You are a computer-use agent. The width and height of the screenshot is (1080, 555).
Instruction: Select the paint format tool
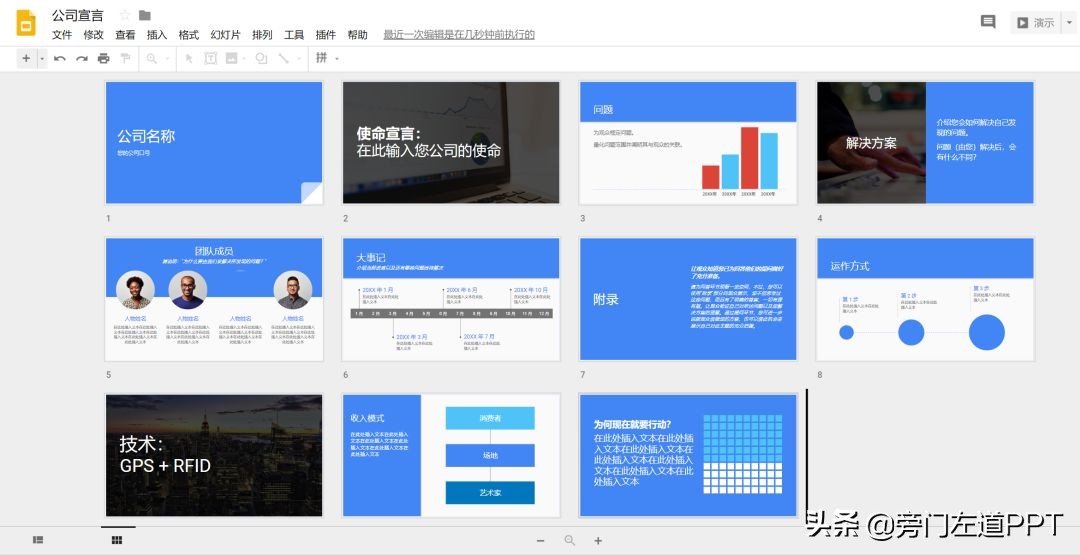click(125, 59)
